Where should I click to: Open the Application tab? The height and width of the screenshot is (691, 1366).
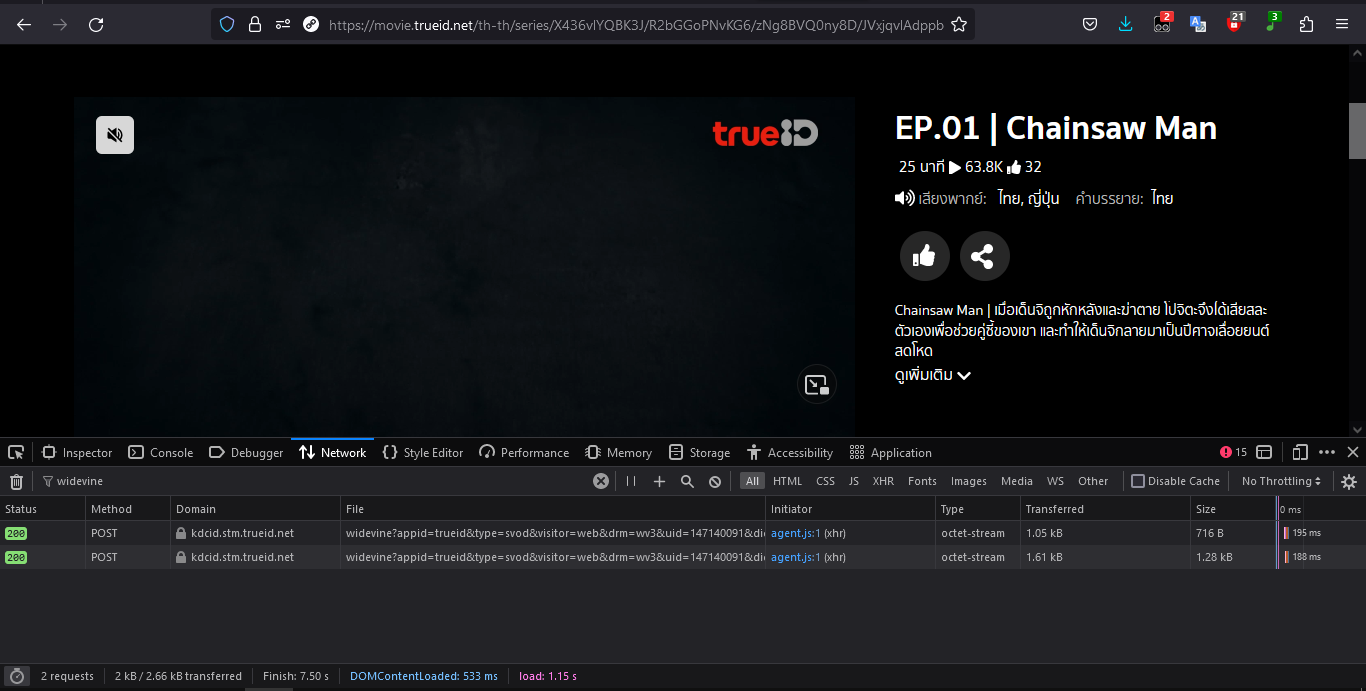coord(890,453)
